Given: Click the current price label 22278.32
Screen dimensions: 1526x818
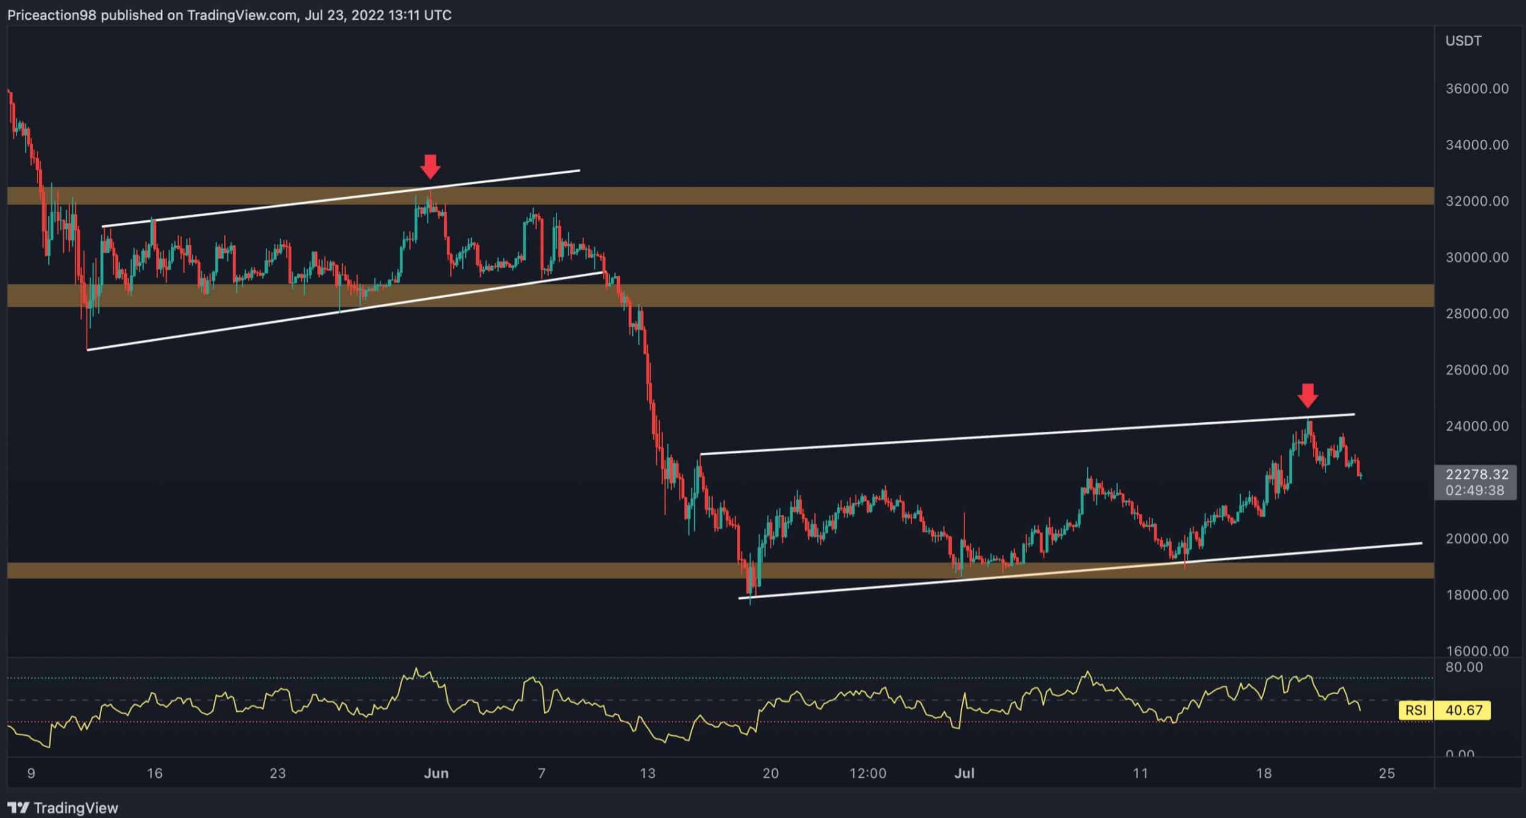Looking at the screenshot, I should [1476, 474].
